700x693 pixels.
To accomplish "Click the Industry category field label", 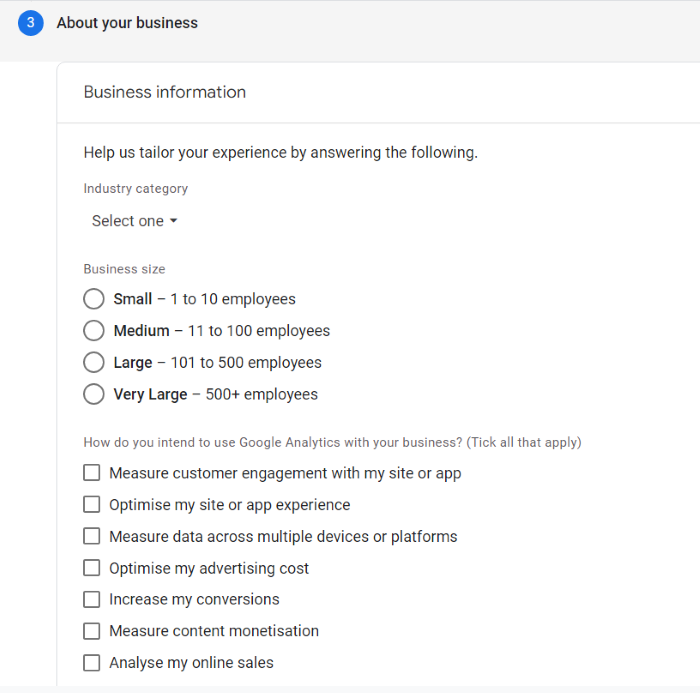I will pyautogui.click(x=136, y=189).
